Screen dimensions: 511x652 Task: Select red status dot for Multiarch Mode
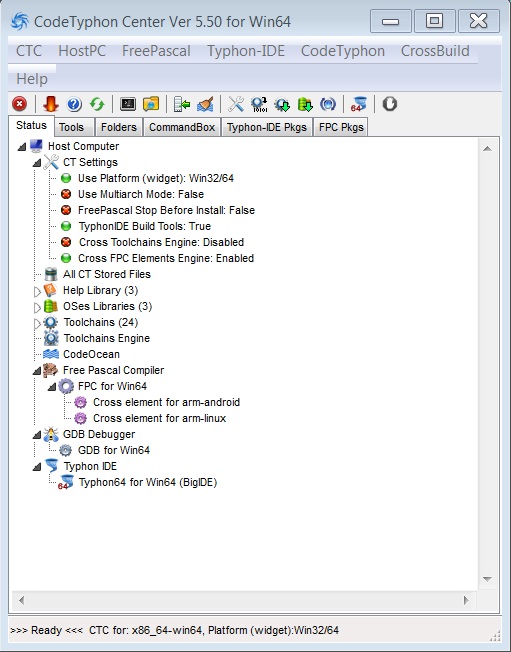[x=66, y=194]
